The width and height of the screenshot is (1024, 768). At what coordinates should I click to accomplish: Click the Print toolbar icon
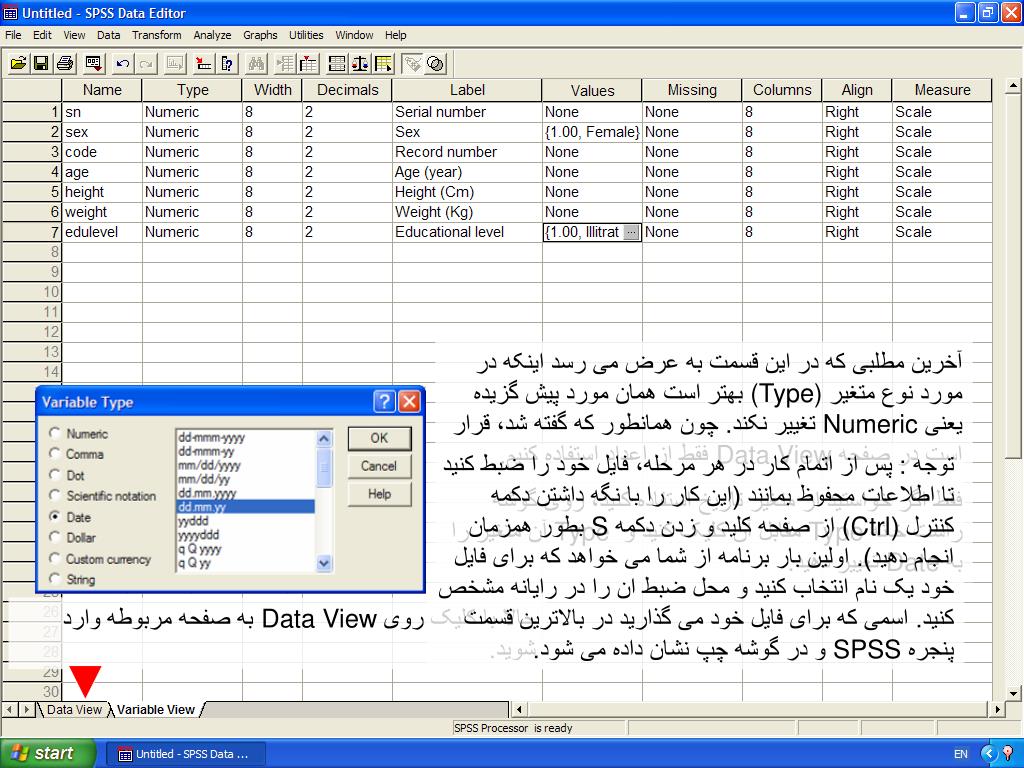click(64, 63)
